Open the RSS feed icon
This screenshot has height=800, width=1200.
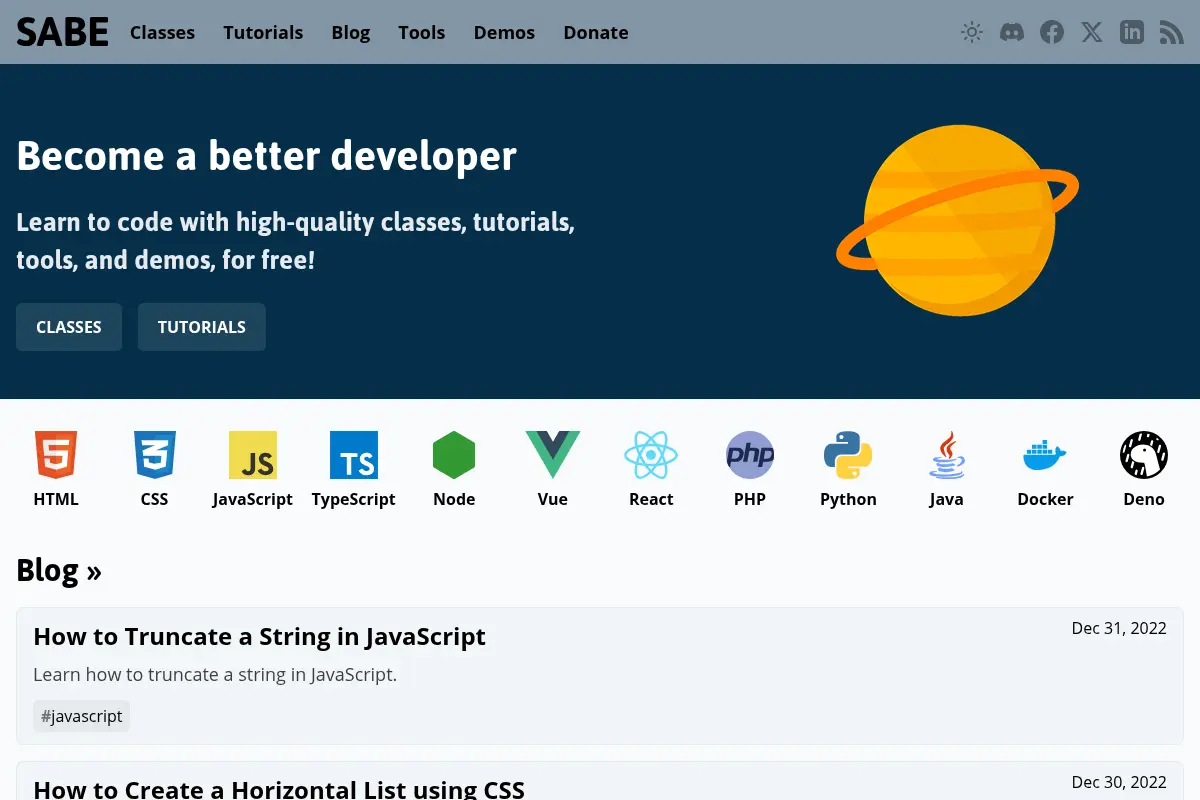point(1172,32)
